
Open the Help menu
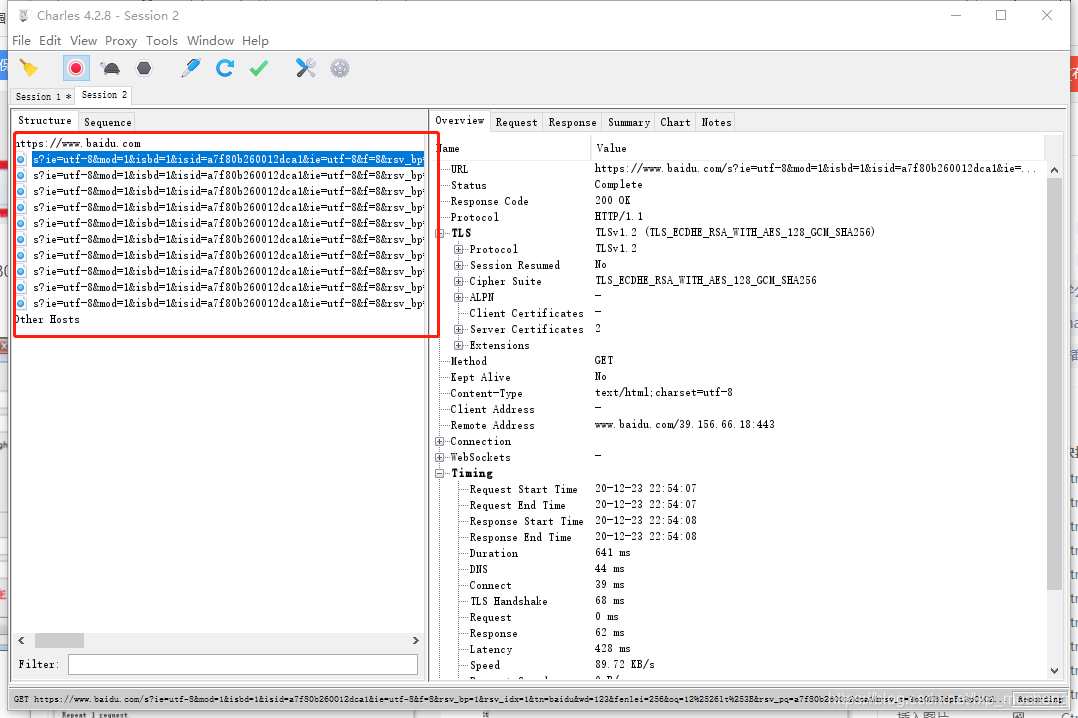(255, 41)
